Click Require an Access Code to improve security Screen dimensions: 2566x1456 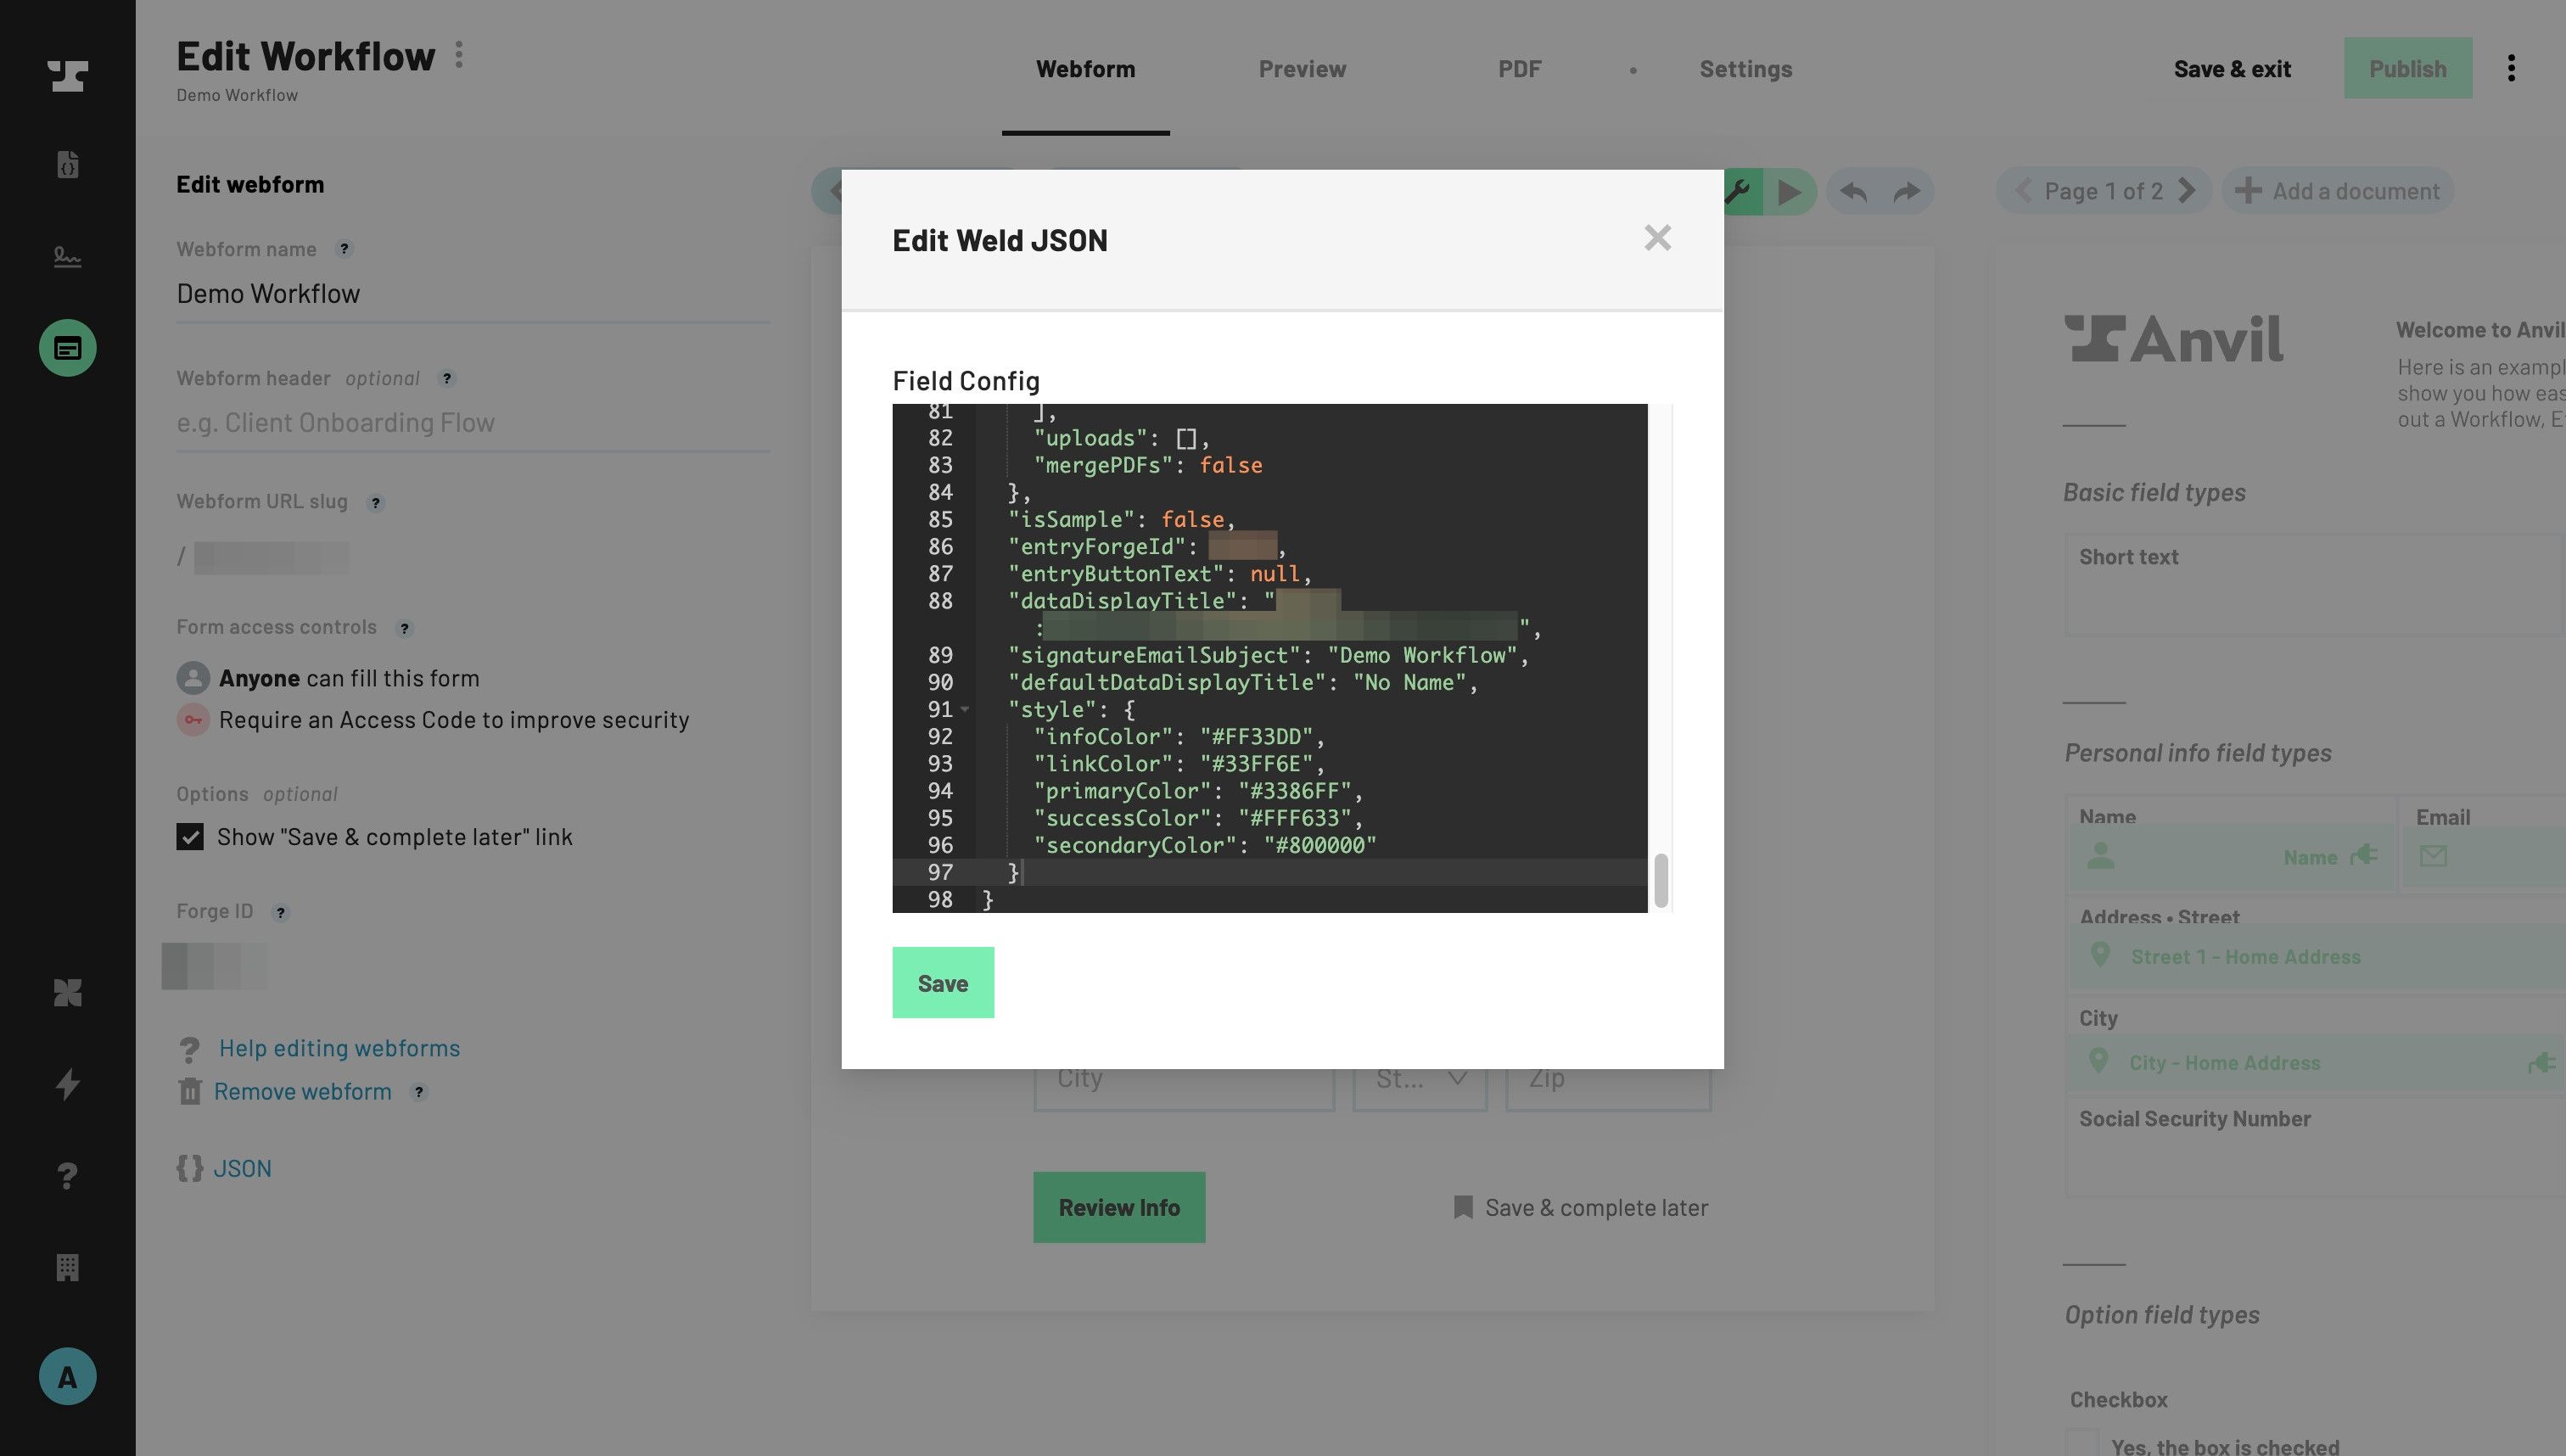point(433,720)
